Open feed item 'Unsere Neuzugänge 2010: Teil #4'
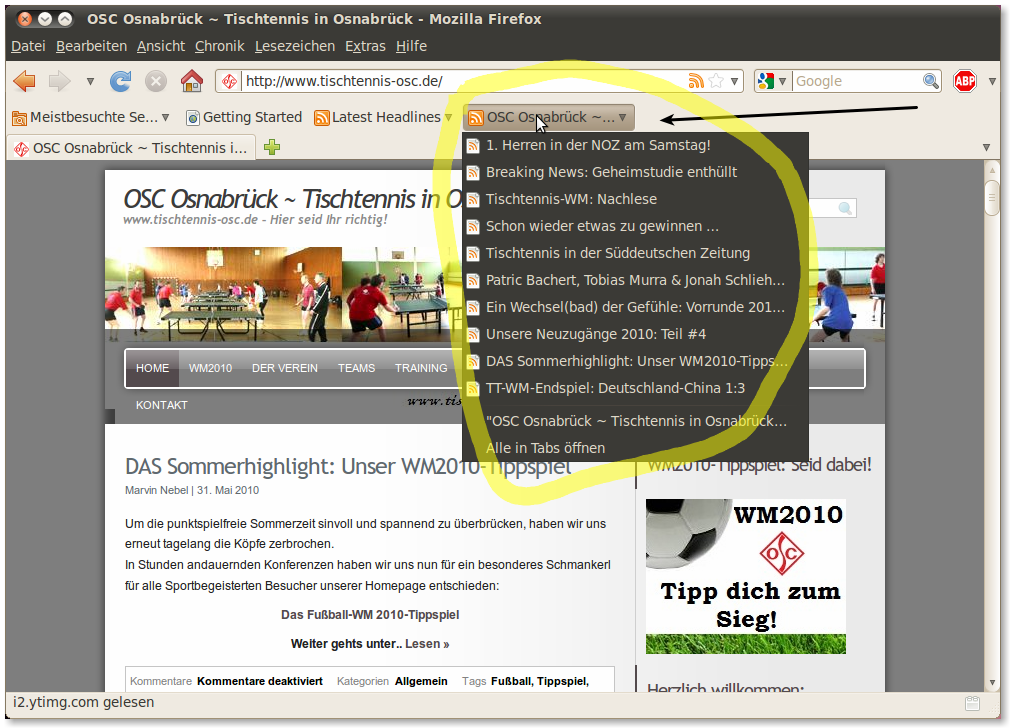 pos(635,335)
